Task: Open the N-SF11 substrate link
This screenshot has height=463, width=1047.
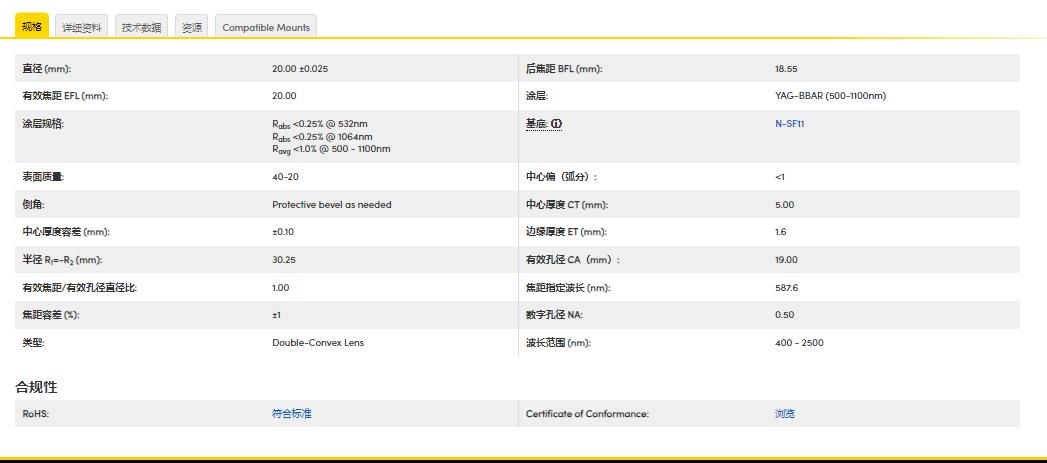Action: 790,124
